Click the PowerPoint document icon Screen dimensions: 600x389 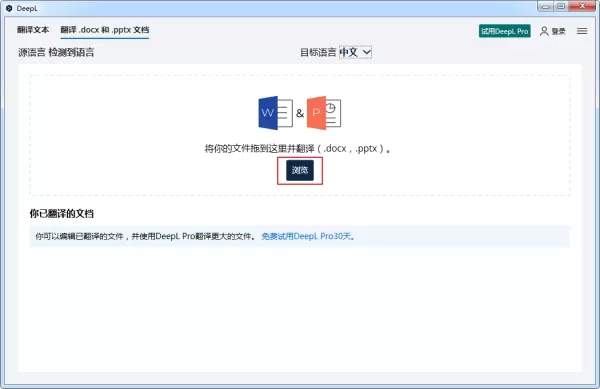(324, 113)
